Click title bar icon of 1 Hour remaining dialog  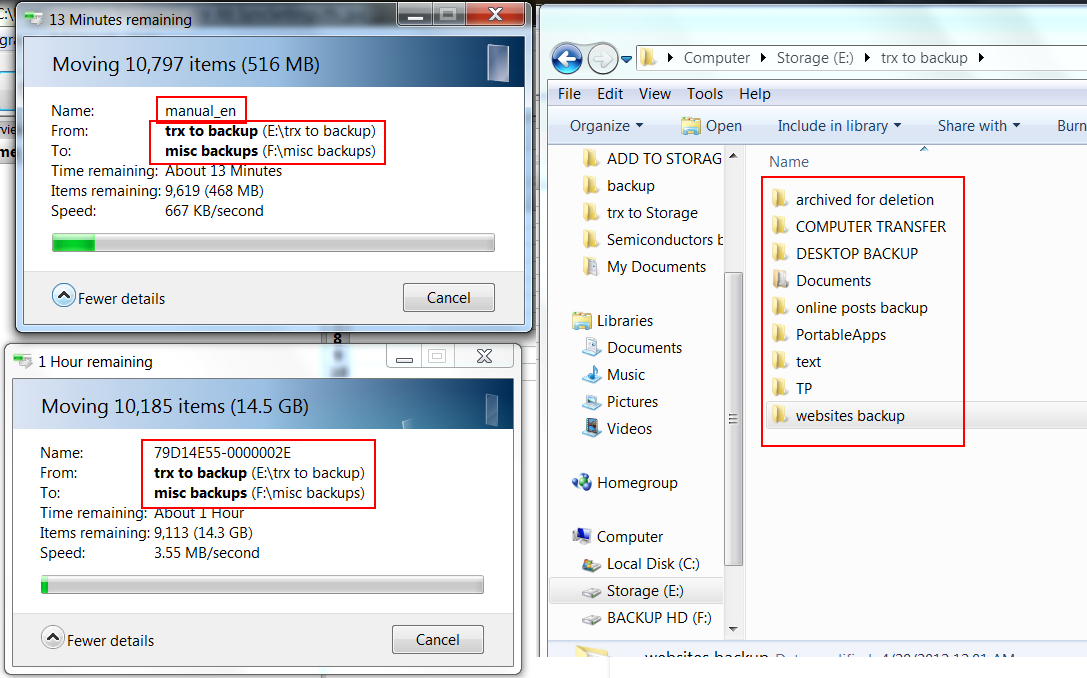(22, 360)
